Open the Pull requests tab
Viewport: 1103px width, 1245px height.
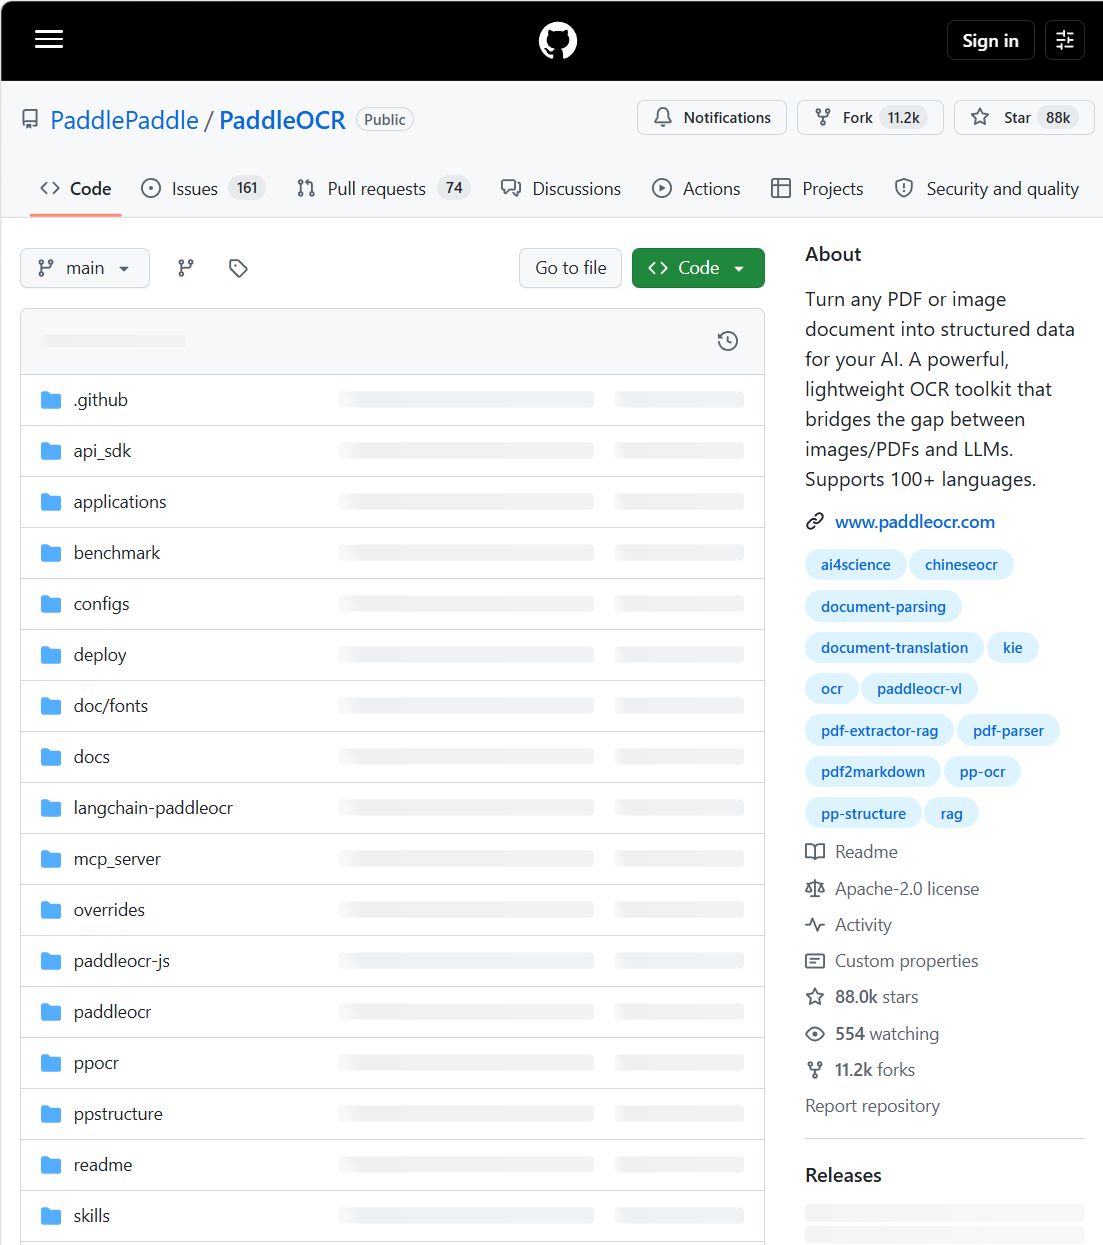tap(383, 189)
